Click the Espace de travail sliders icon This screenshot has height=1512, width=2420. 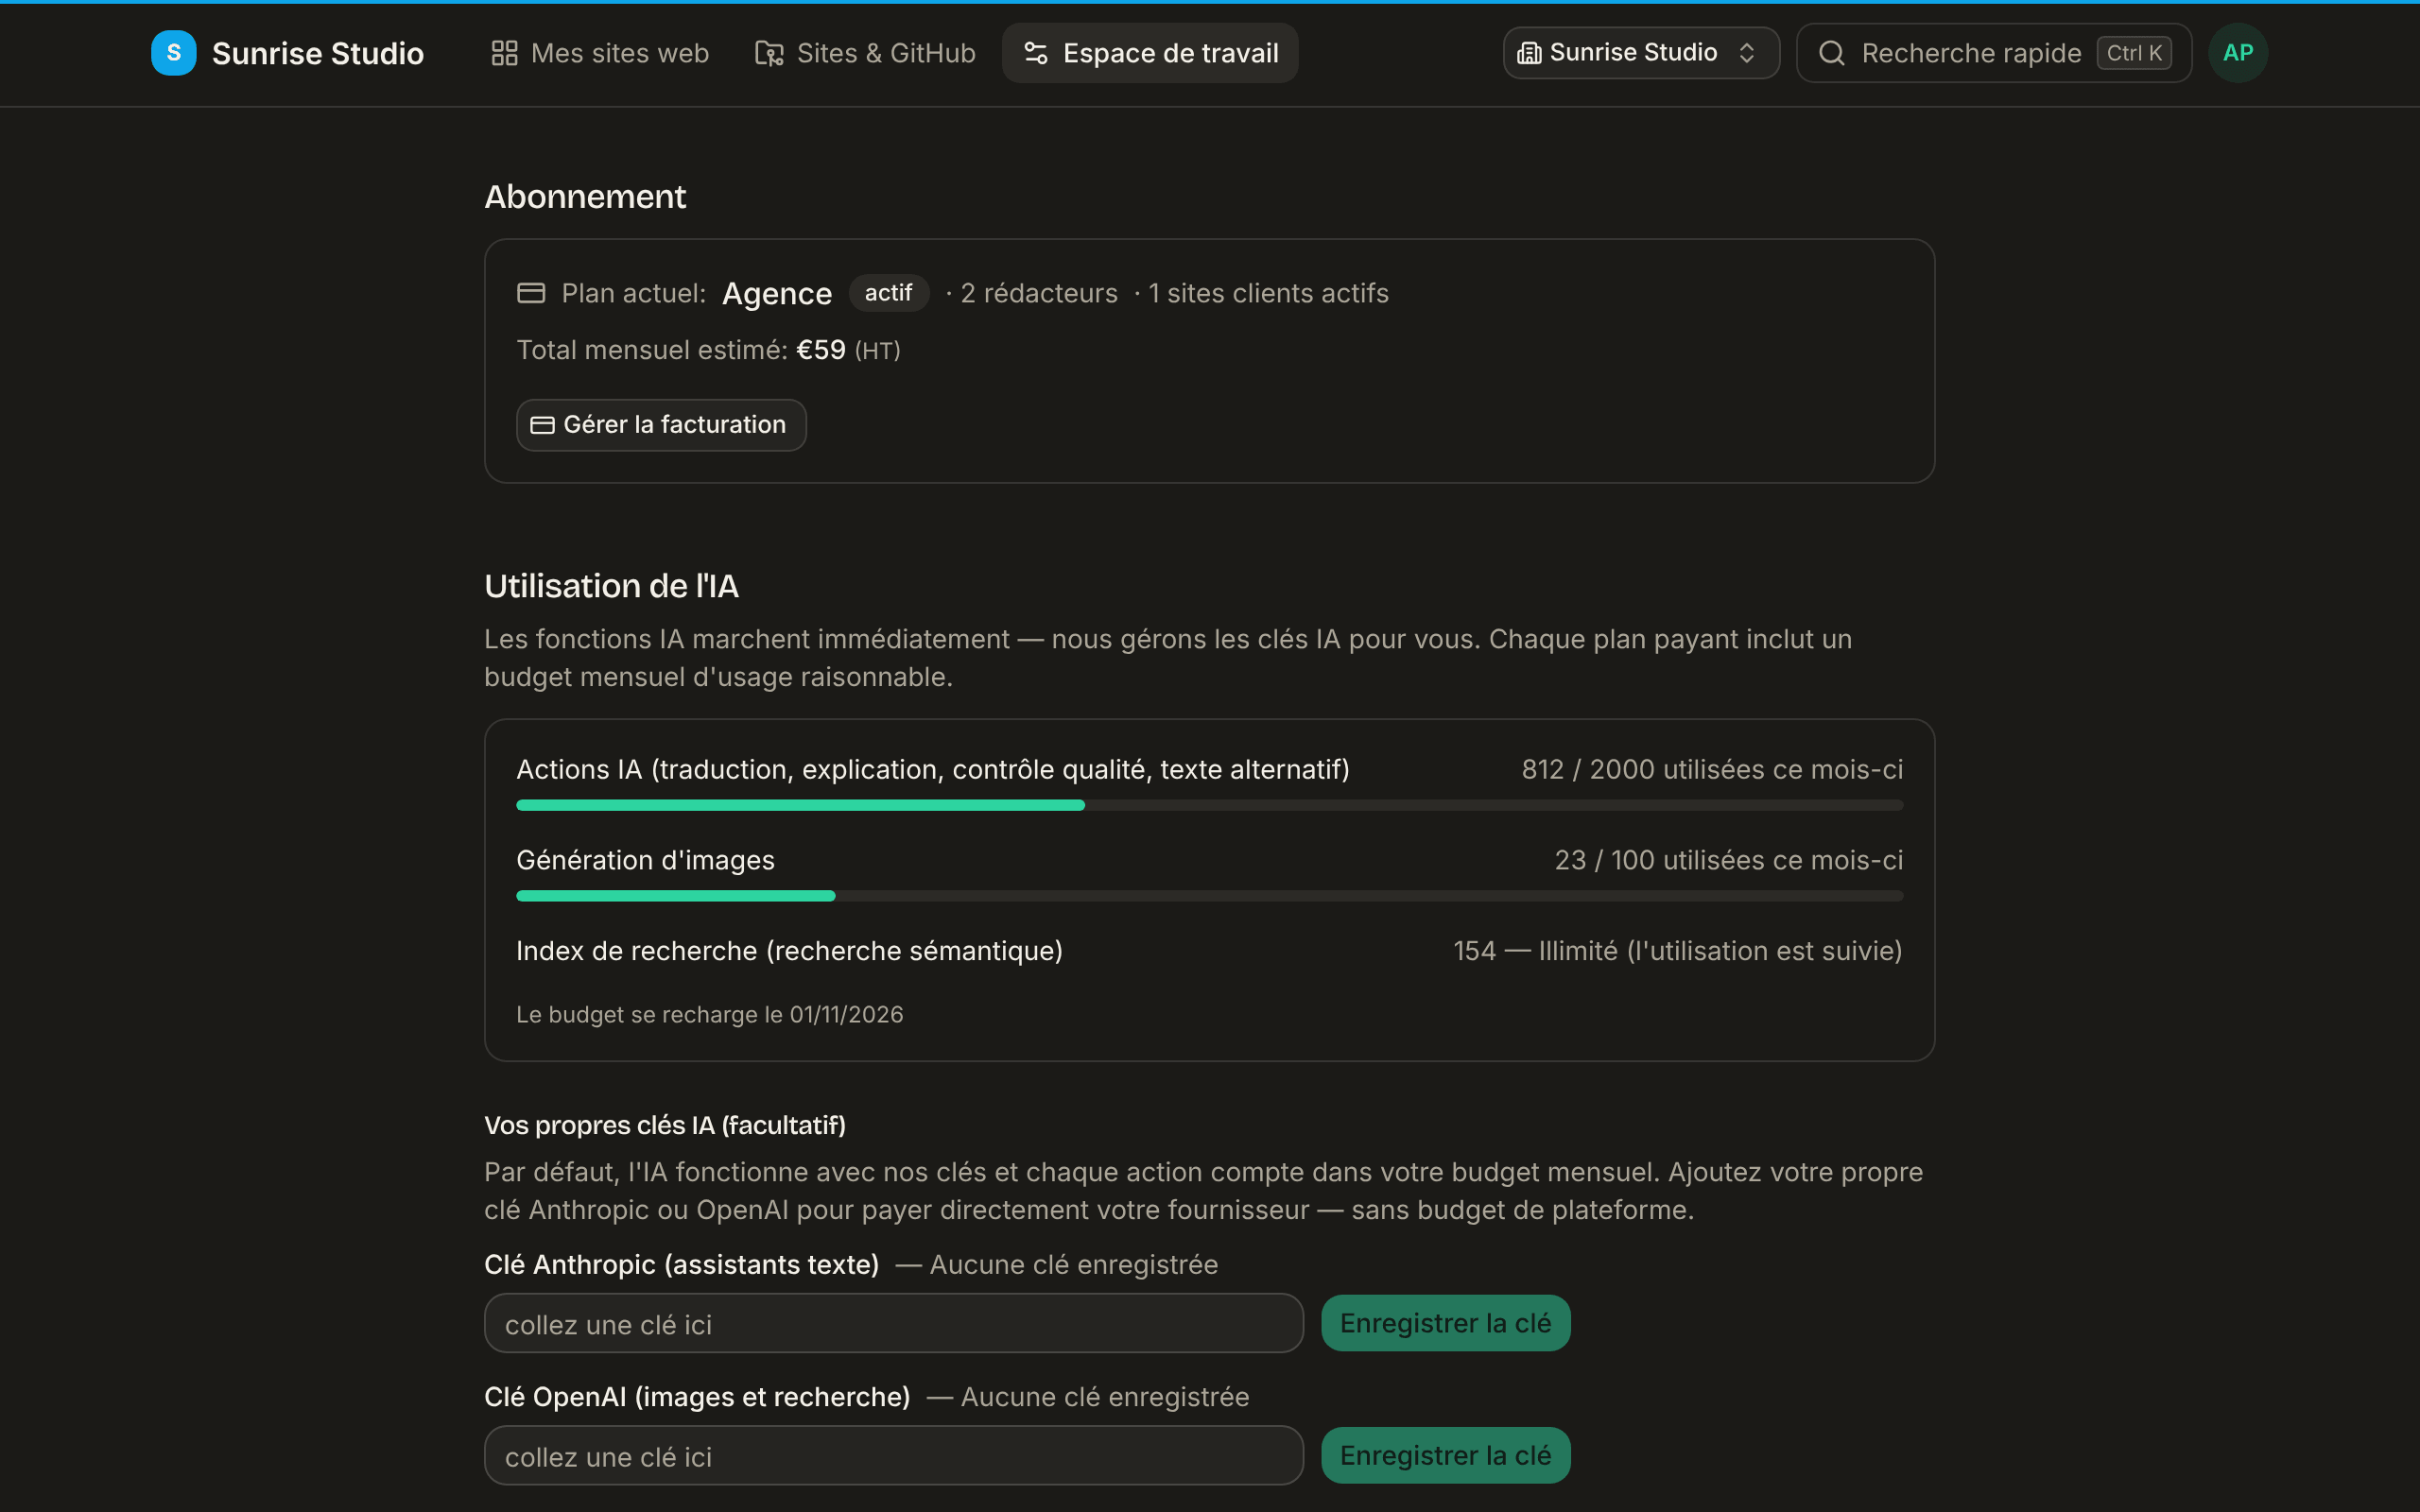pyautogui.click(x=1036, y=53)
